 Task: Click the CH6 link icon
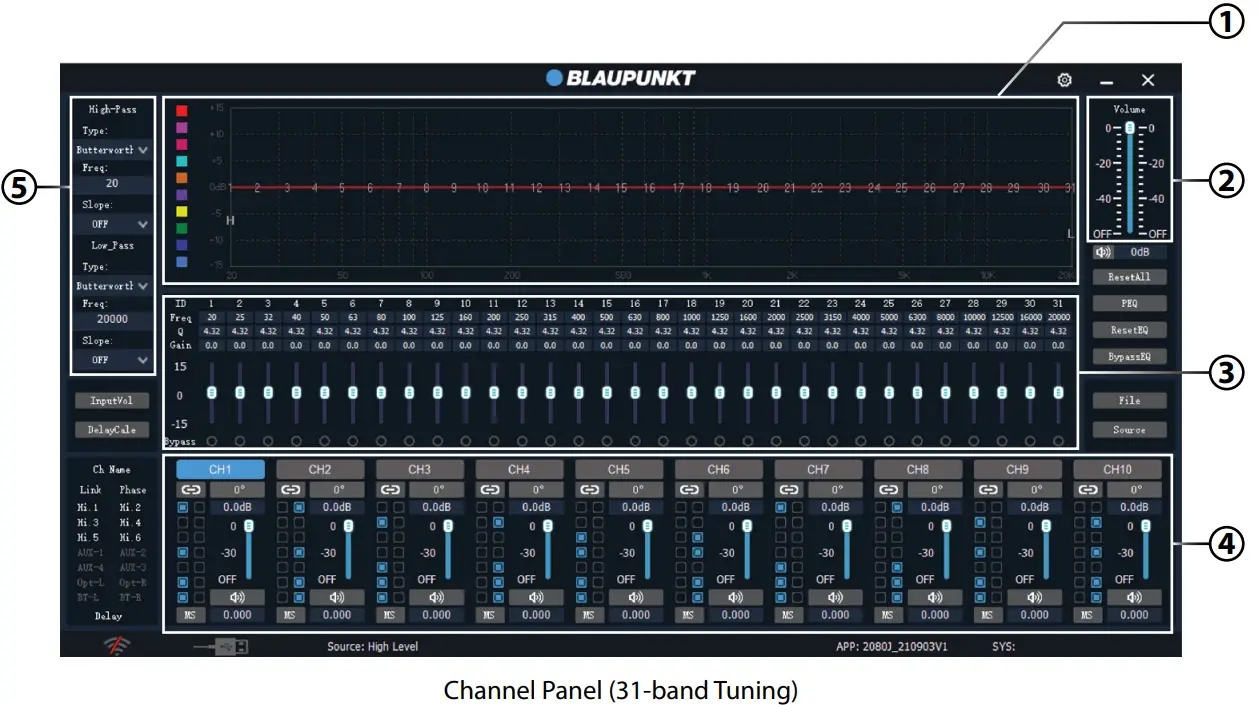pyautogui.click(x=690, y=490)
